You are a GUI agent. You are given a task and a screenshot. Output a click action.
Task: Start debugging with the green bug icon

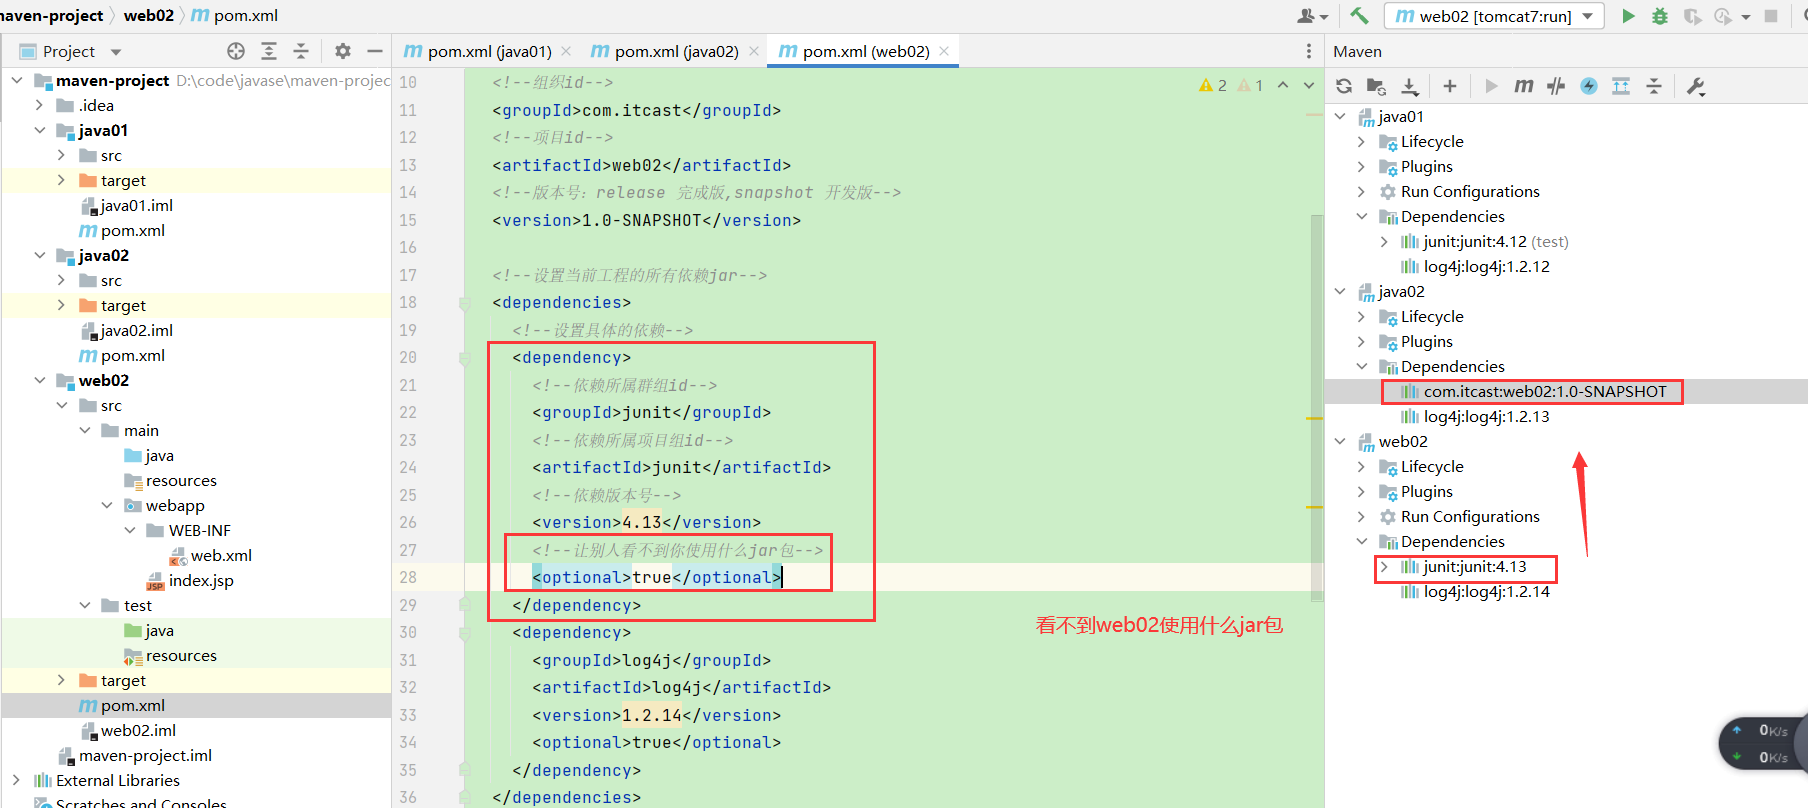[x=1660, y=16]
